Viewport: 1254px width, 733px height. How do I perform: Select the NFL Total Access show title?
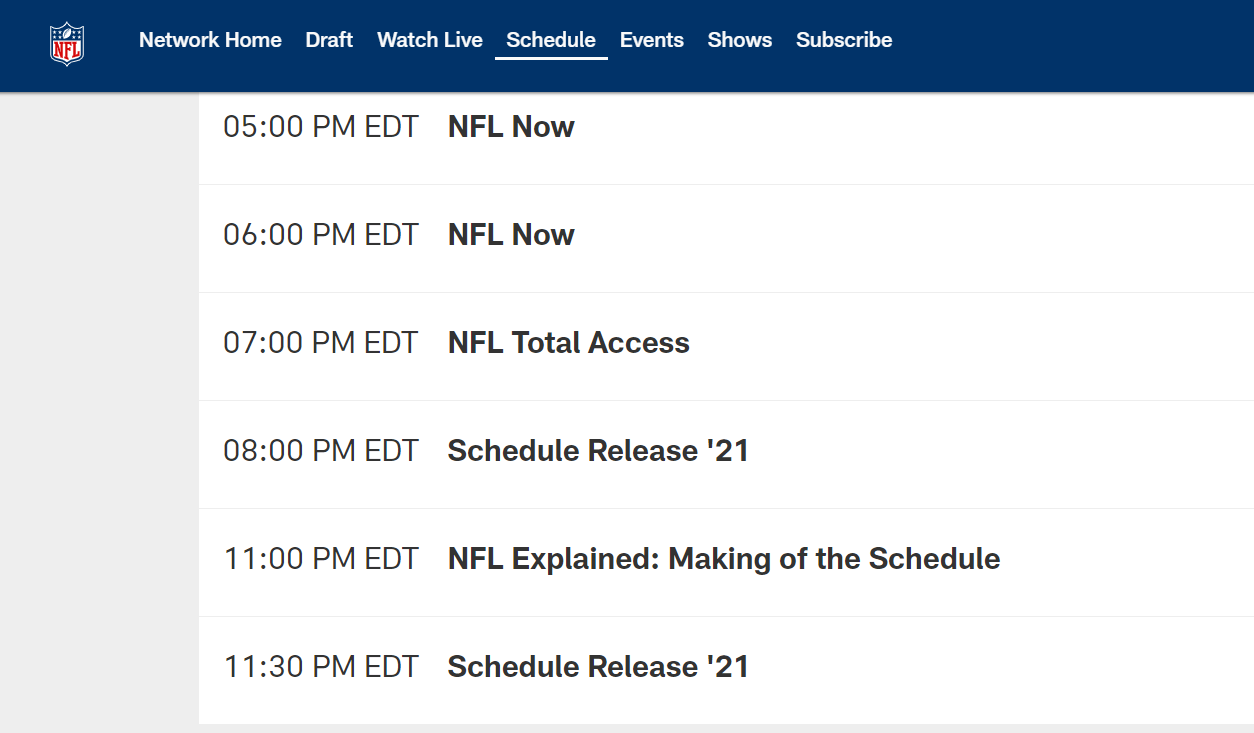[568, 343]
